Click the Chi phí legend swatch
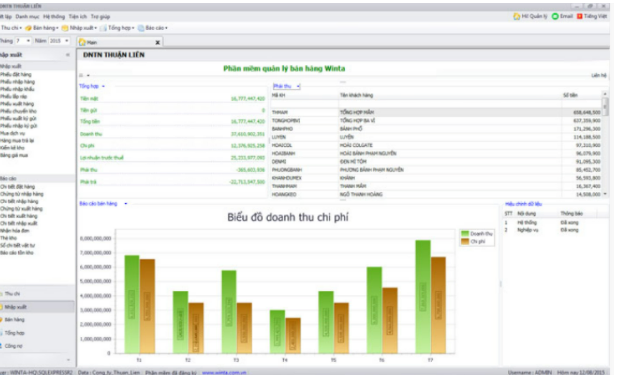The width and height of the screenshot is (620, 375). click(x=465, y=241)
